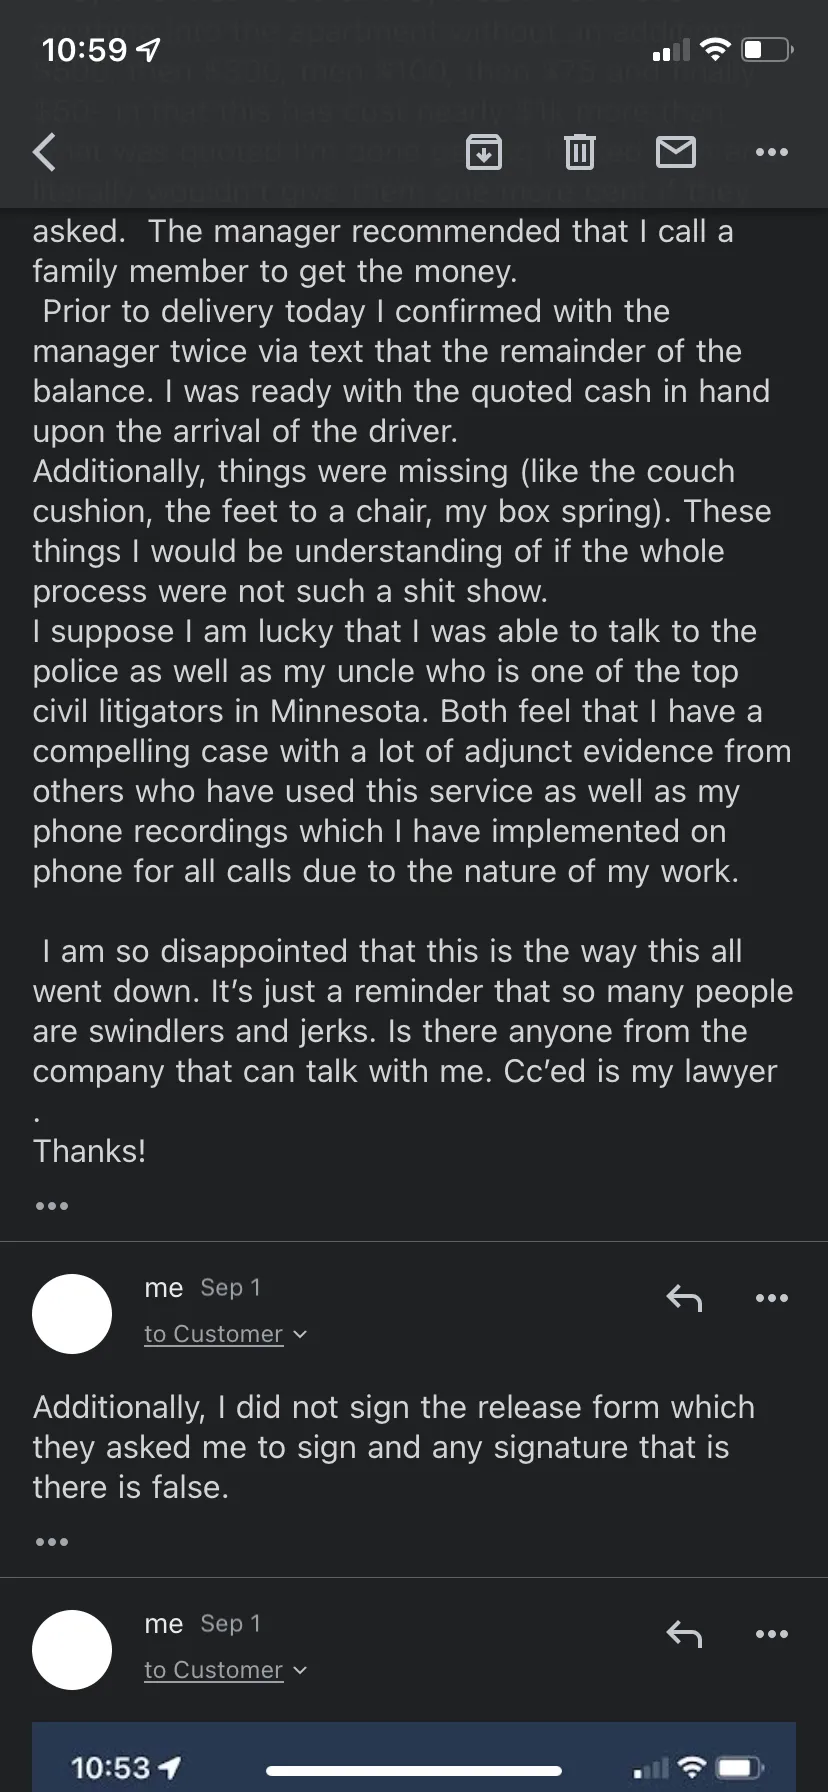Go back using the back arrow

[45, 152]
